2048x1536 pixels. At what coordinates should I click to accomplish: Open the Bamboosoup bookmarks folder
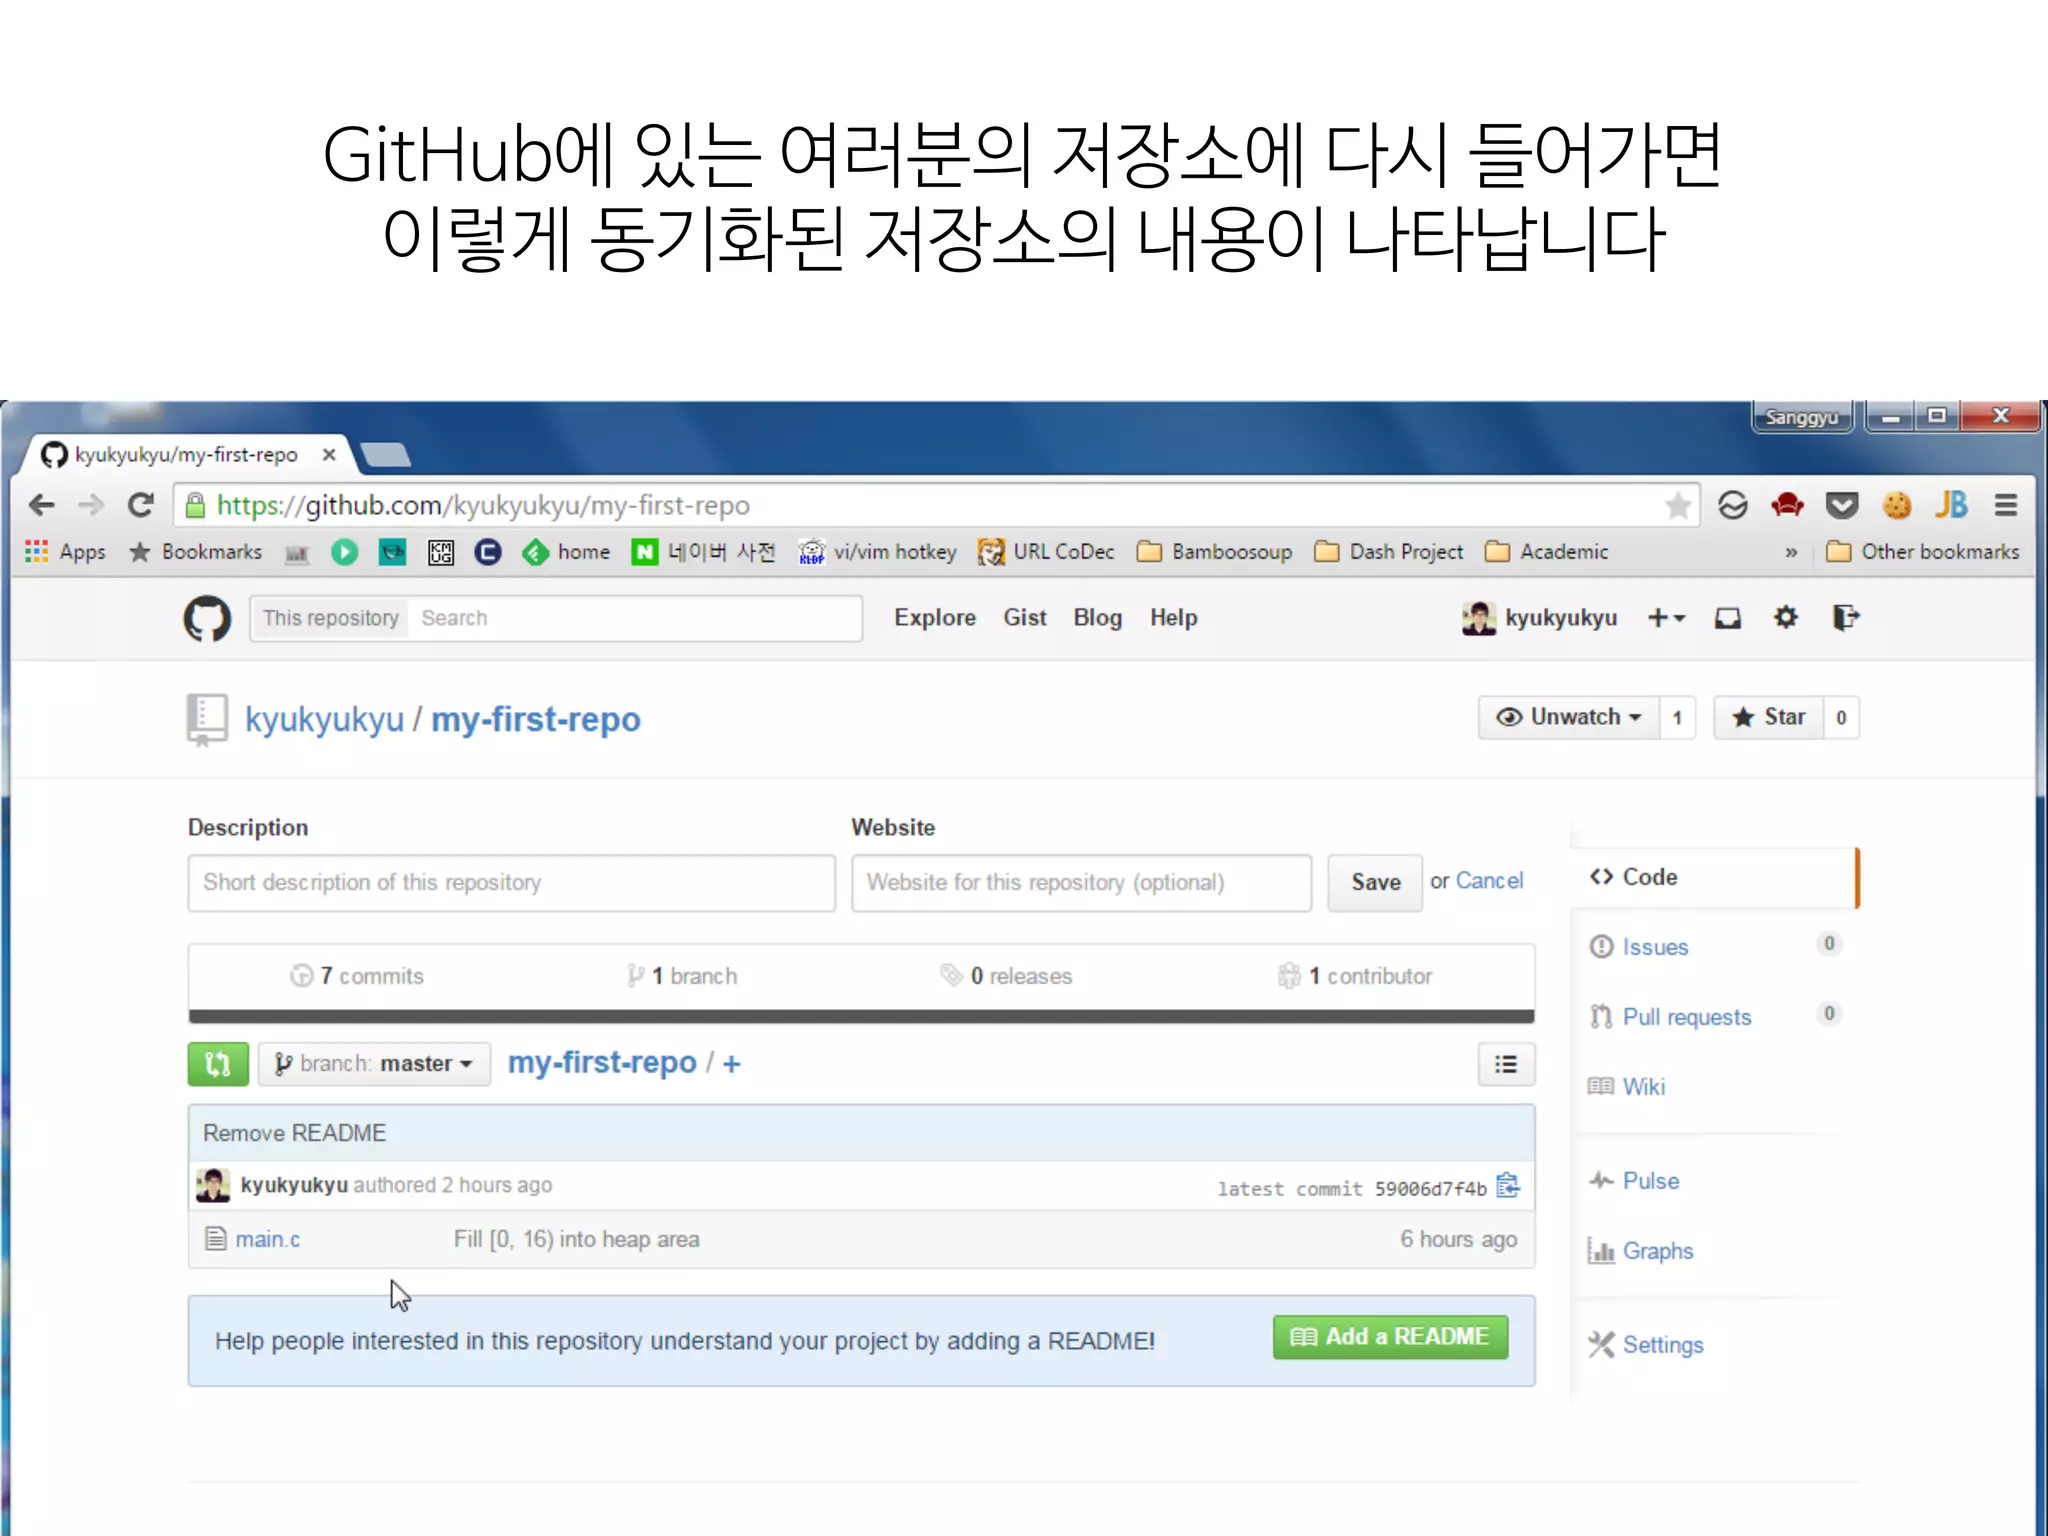click(1214, 552)
